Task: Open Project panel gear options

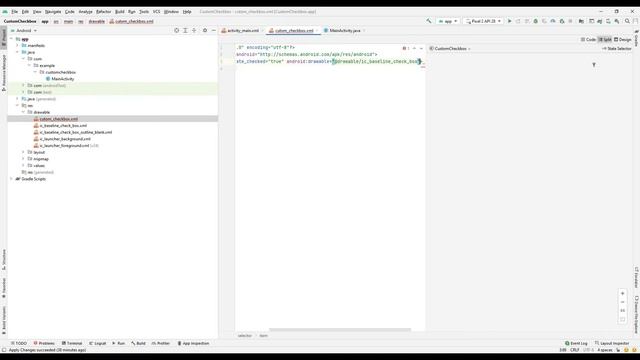Action: (x=205, y=31)
